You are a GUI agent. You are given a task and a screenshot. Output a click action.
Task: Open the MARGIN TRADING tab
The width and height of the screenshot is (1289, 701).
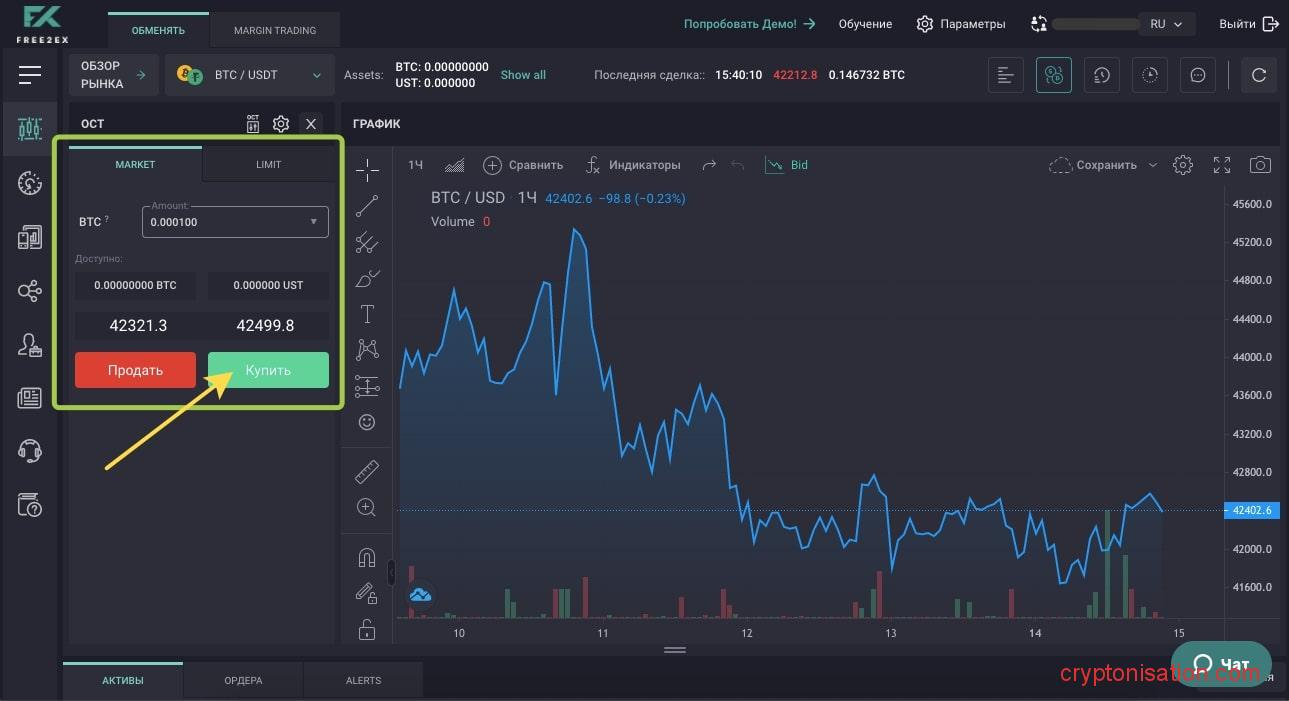pos(275,30)
